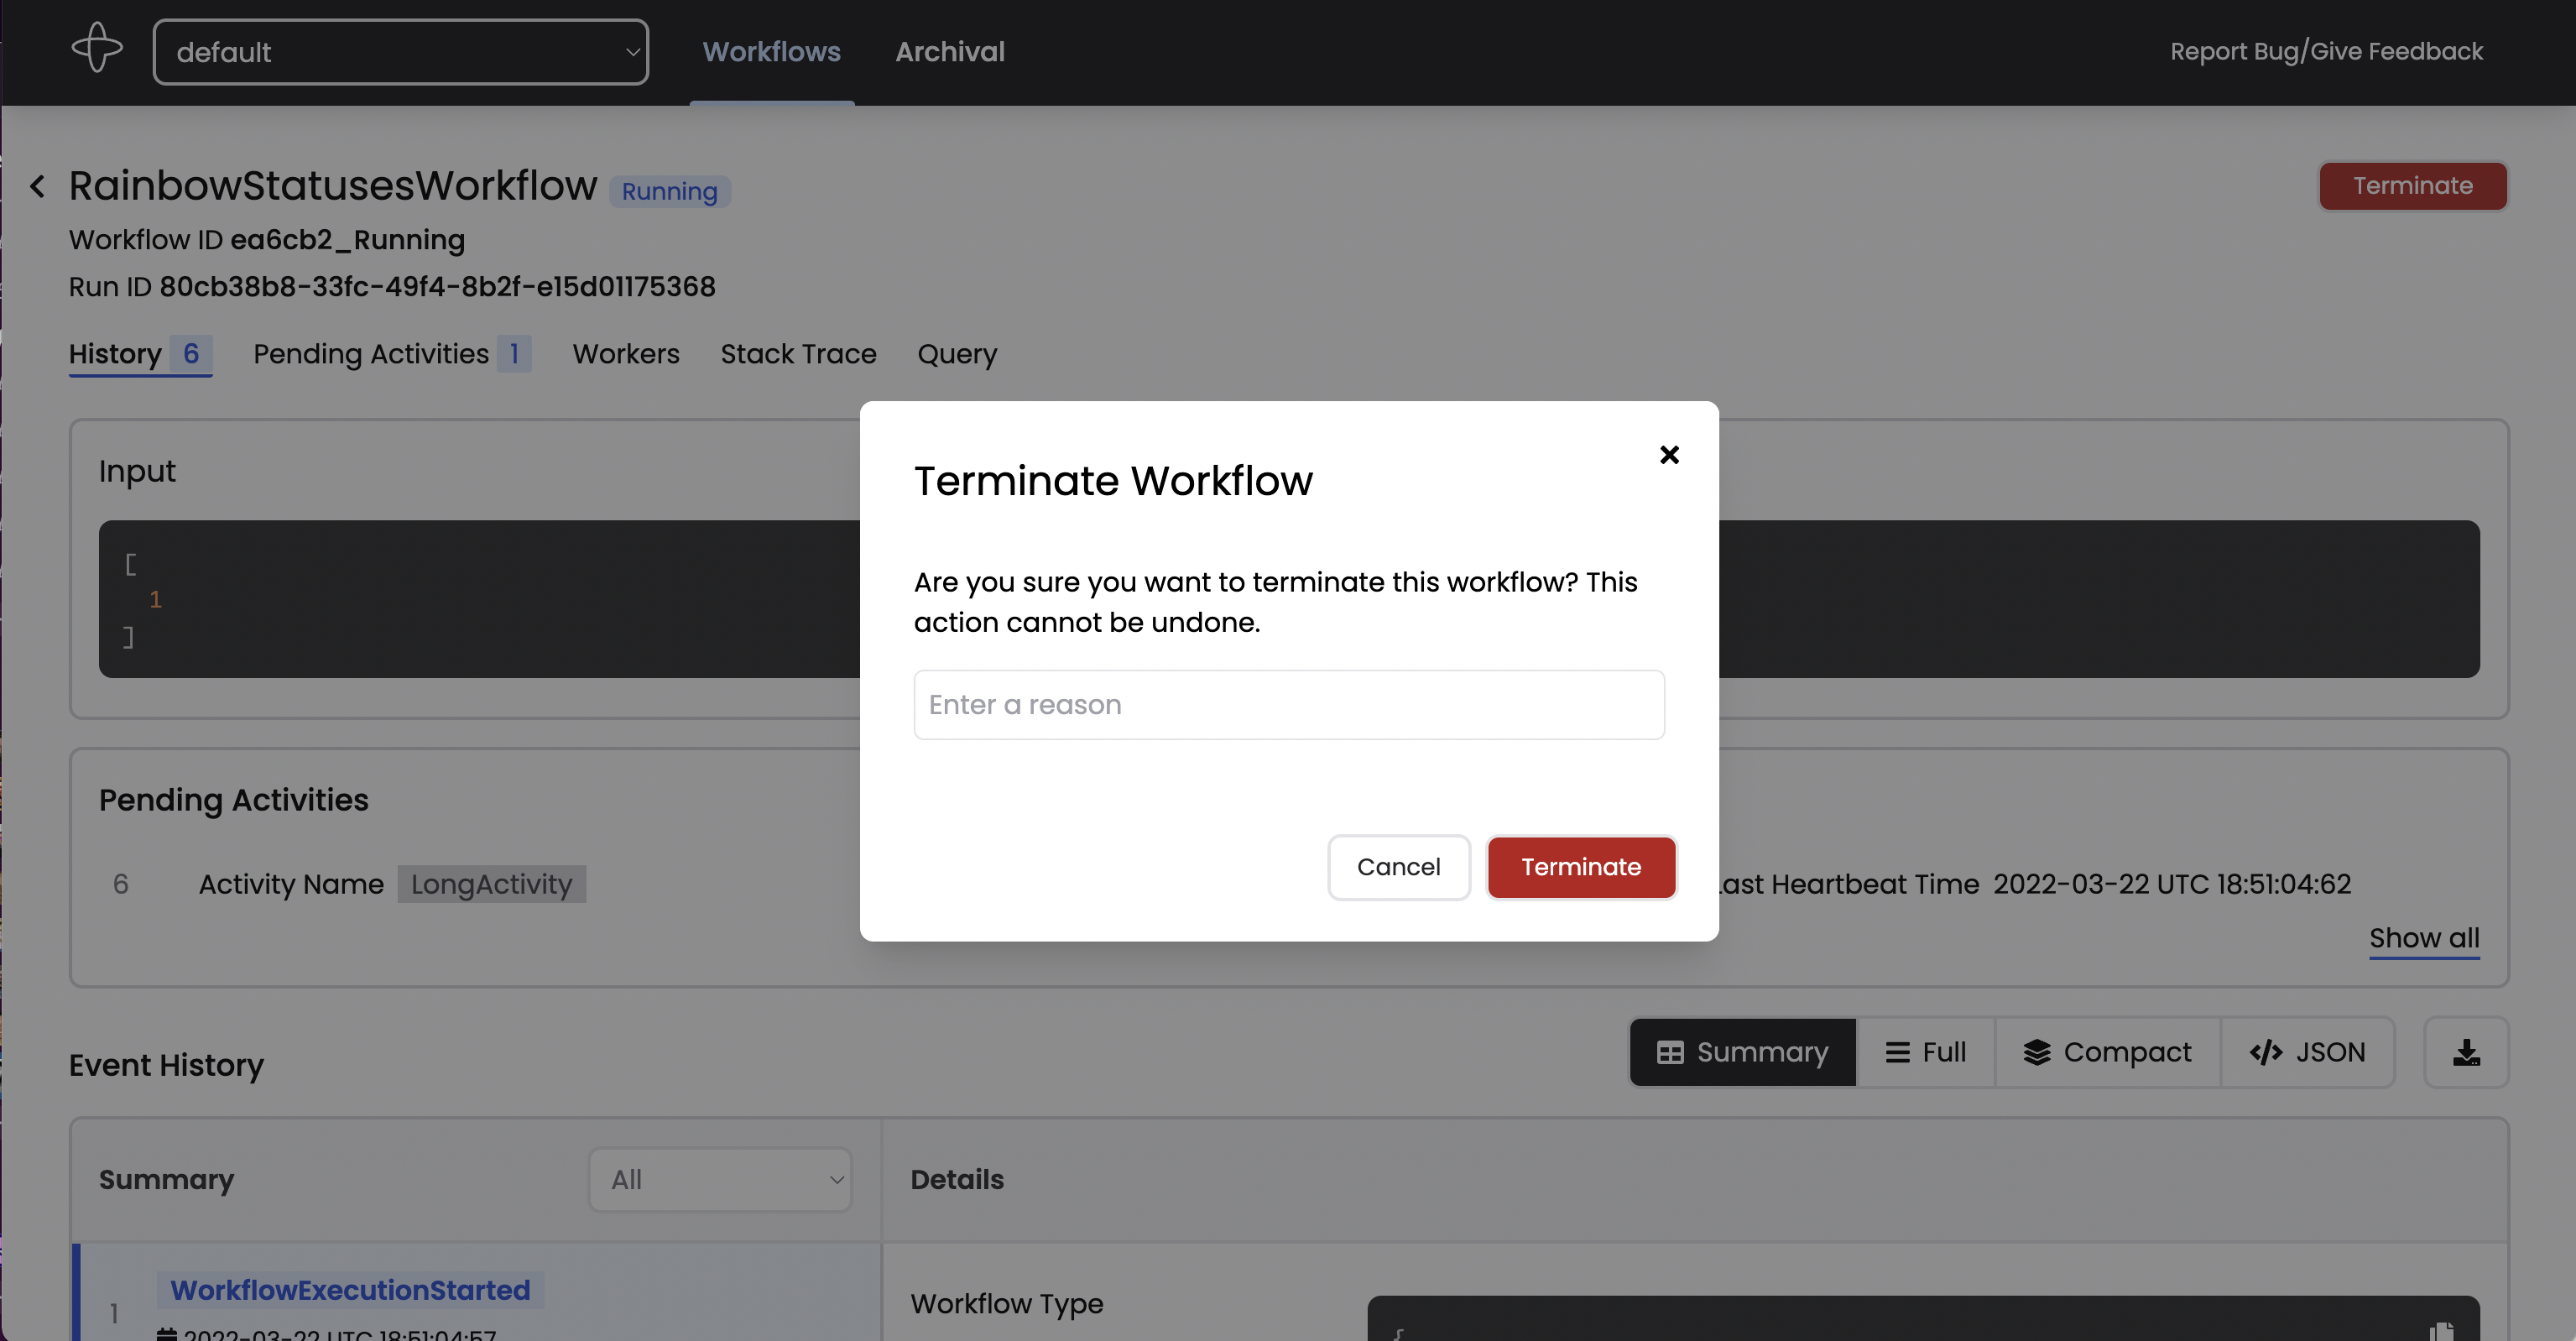Select the JSON view toggle
Image resolution: width=2576 pixels, height=1341 pixels.
tap(2307, 1052)
